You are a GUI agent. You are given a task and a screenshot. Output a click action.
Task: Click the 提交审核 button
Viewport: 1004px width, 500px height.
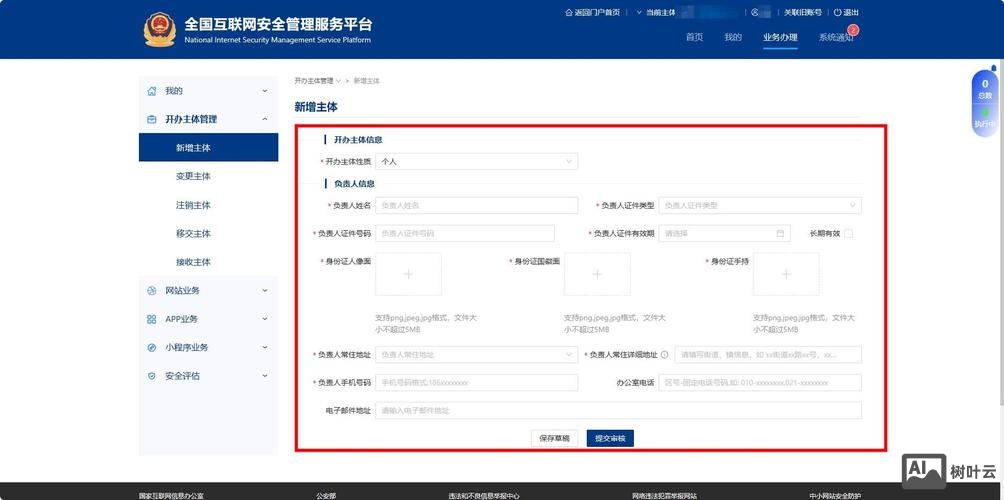tap(610, 439)
